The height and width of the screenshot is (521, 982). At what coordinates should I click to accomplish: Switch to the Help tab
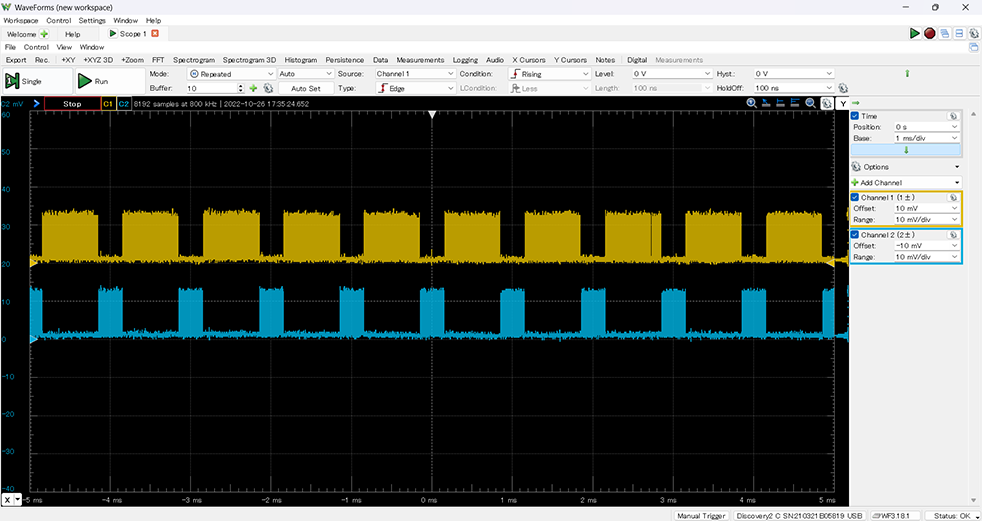[73, 34]
